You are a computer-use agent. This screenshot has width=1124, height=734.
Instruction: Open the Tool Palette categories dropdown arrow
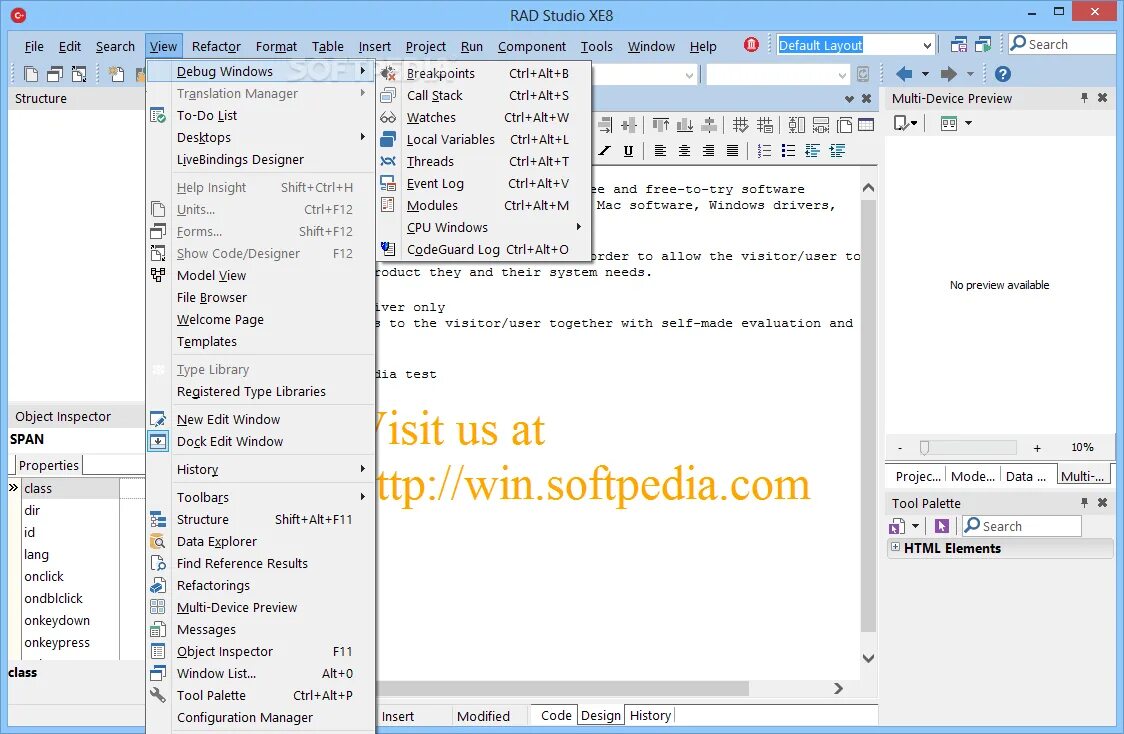point(915,526)
